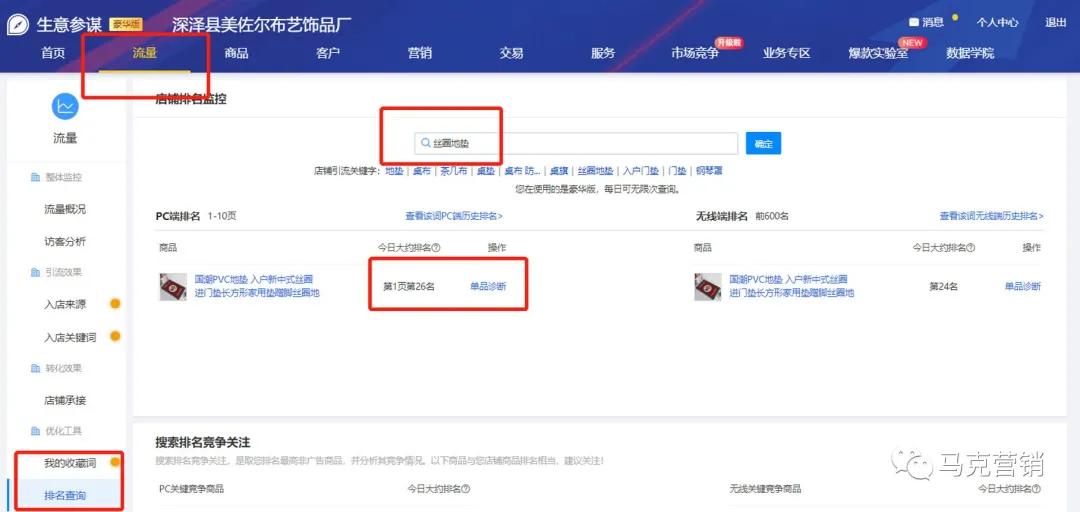Image resolution: width=1080 pixels, height=512 pixels.
Task: Open the 商品 tab
Action: coord(236,53)
